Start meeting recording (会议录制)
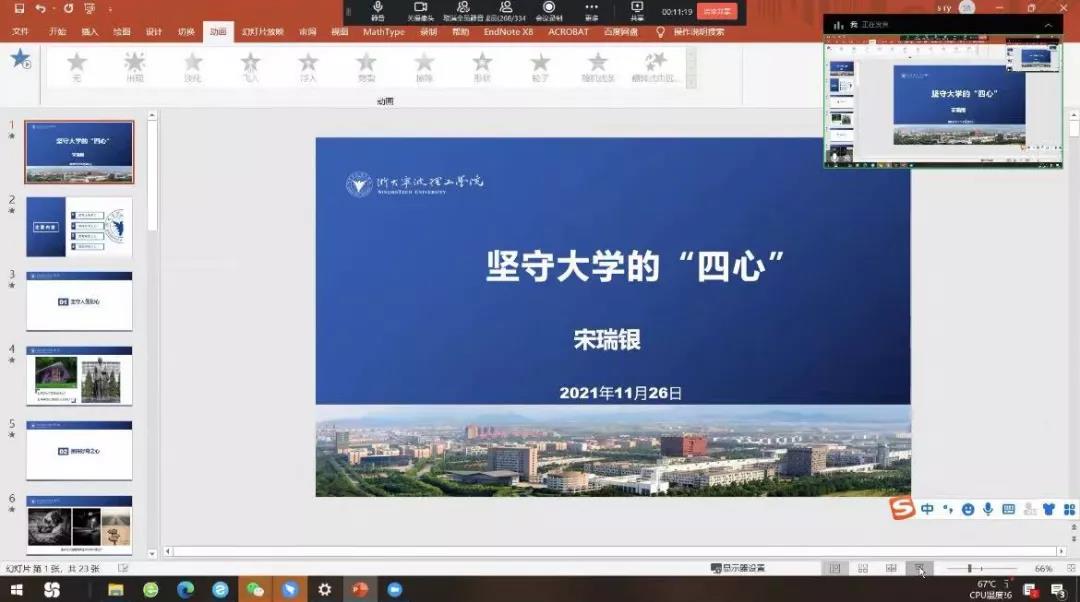Viewport: 1080px width, 602px height. [548, 10]
